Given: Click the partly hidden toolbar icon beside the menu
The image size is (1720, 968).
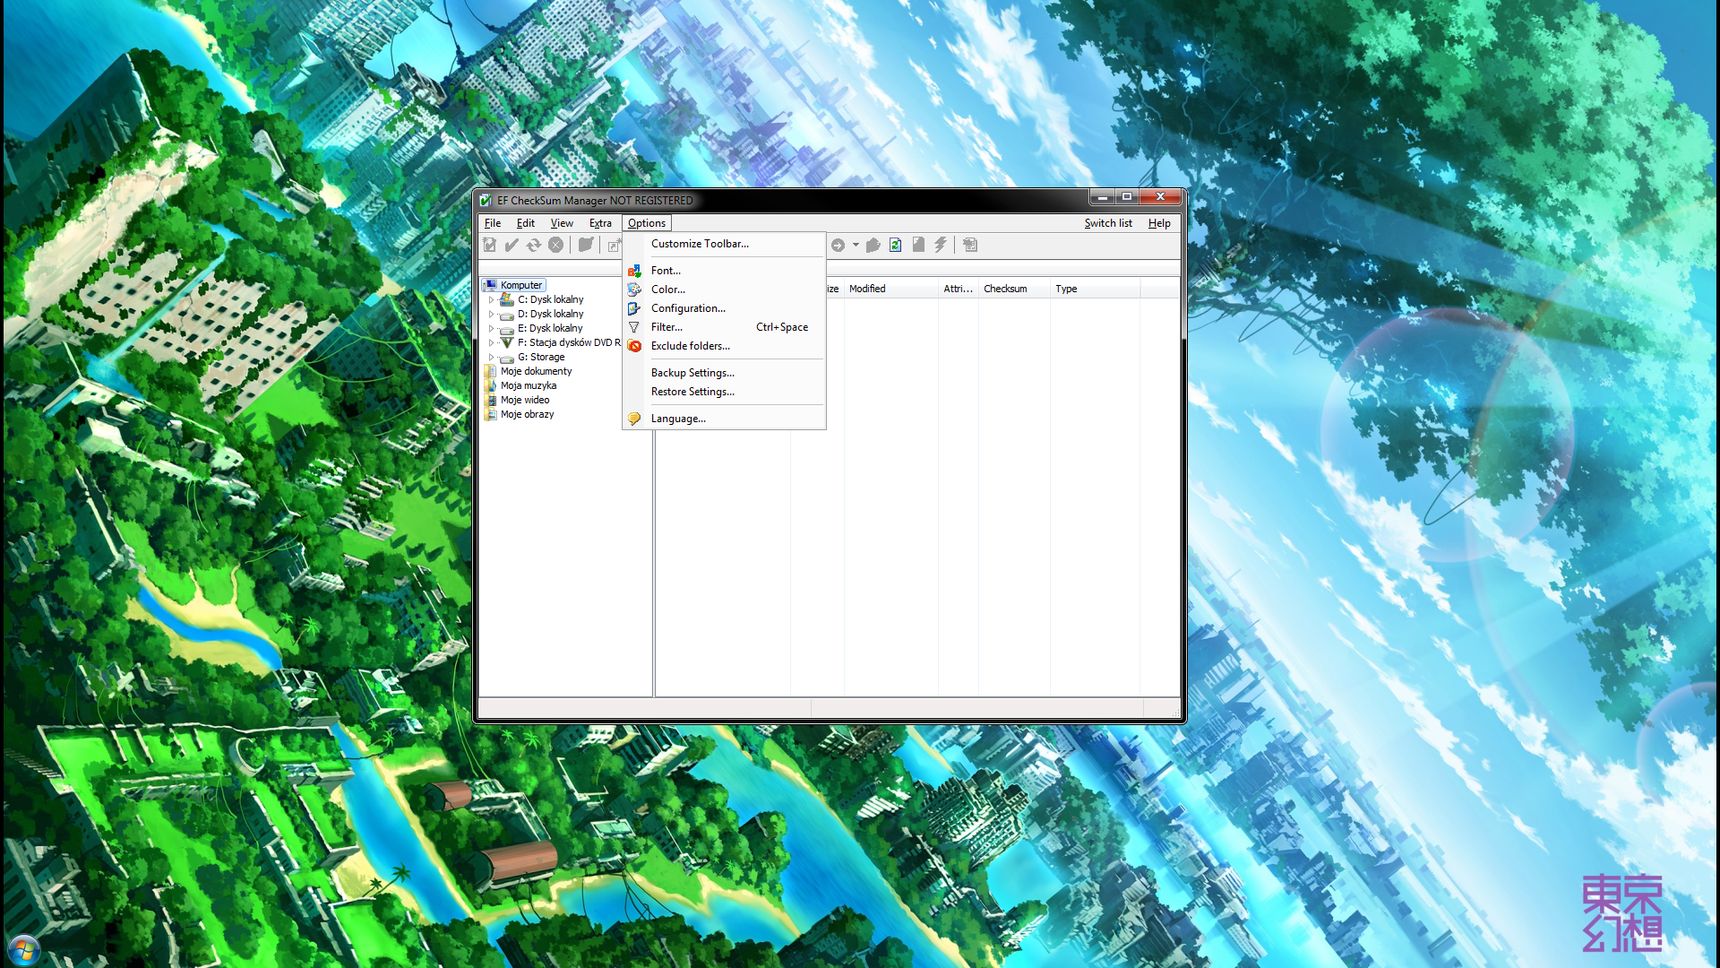Looking at the screenshot, I should pos(614,245).
